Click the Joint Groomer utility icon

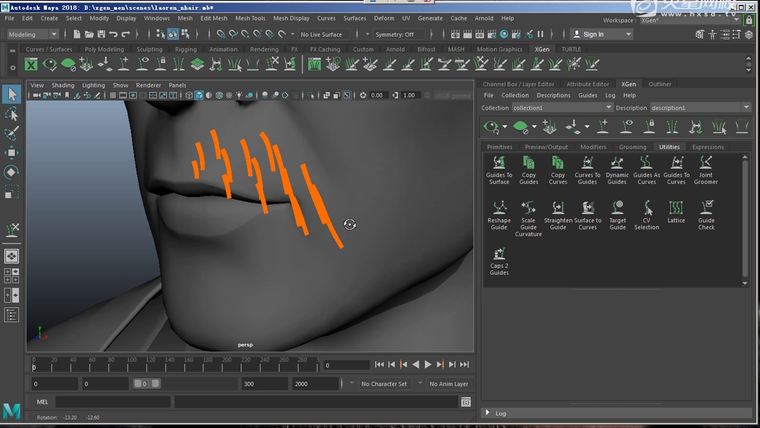point(706,163)
